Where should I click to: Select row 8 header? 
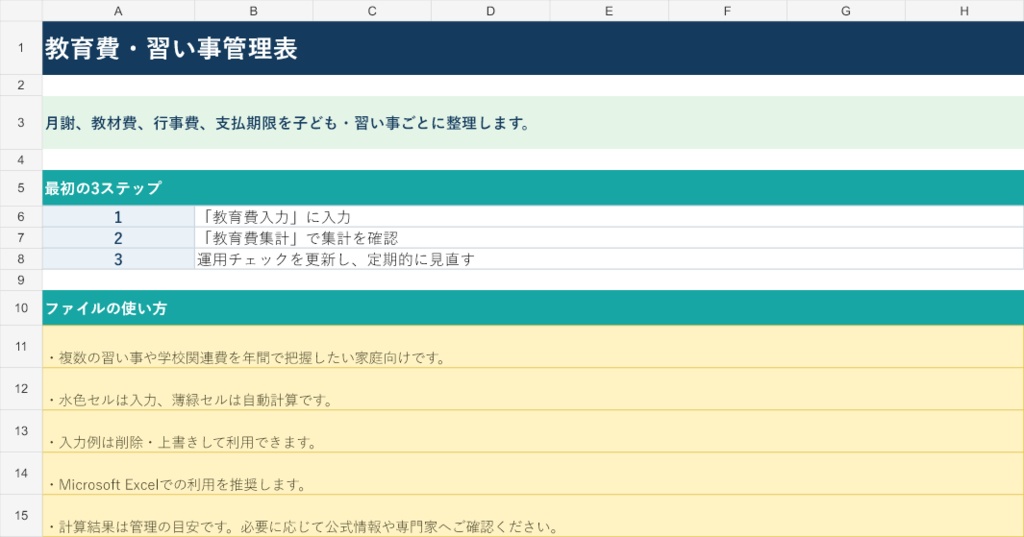tap(21, 259)
